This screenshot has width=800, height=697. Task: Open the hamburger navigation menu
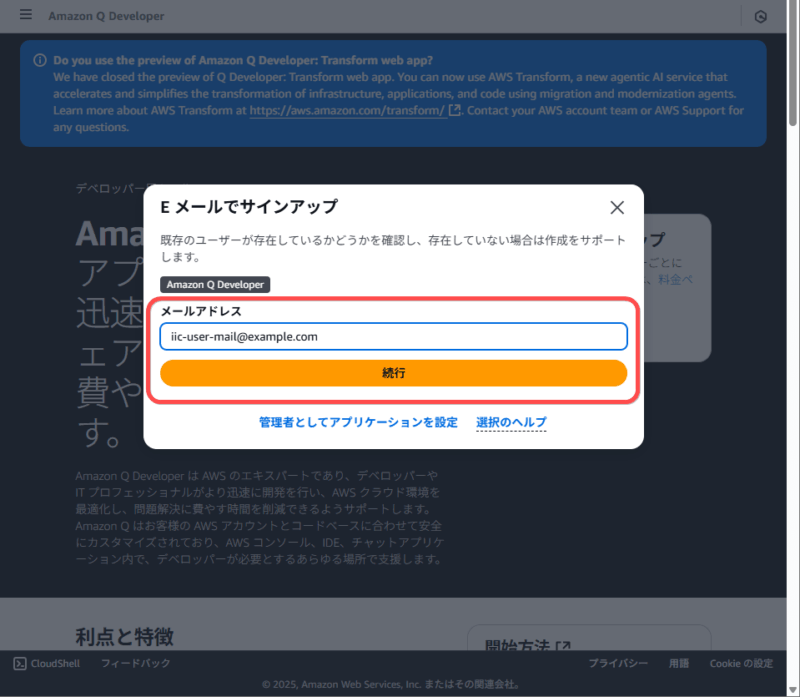26,14
